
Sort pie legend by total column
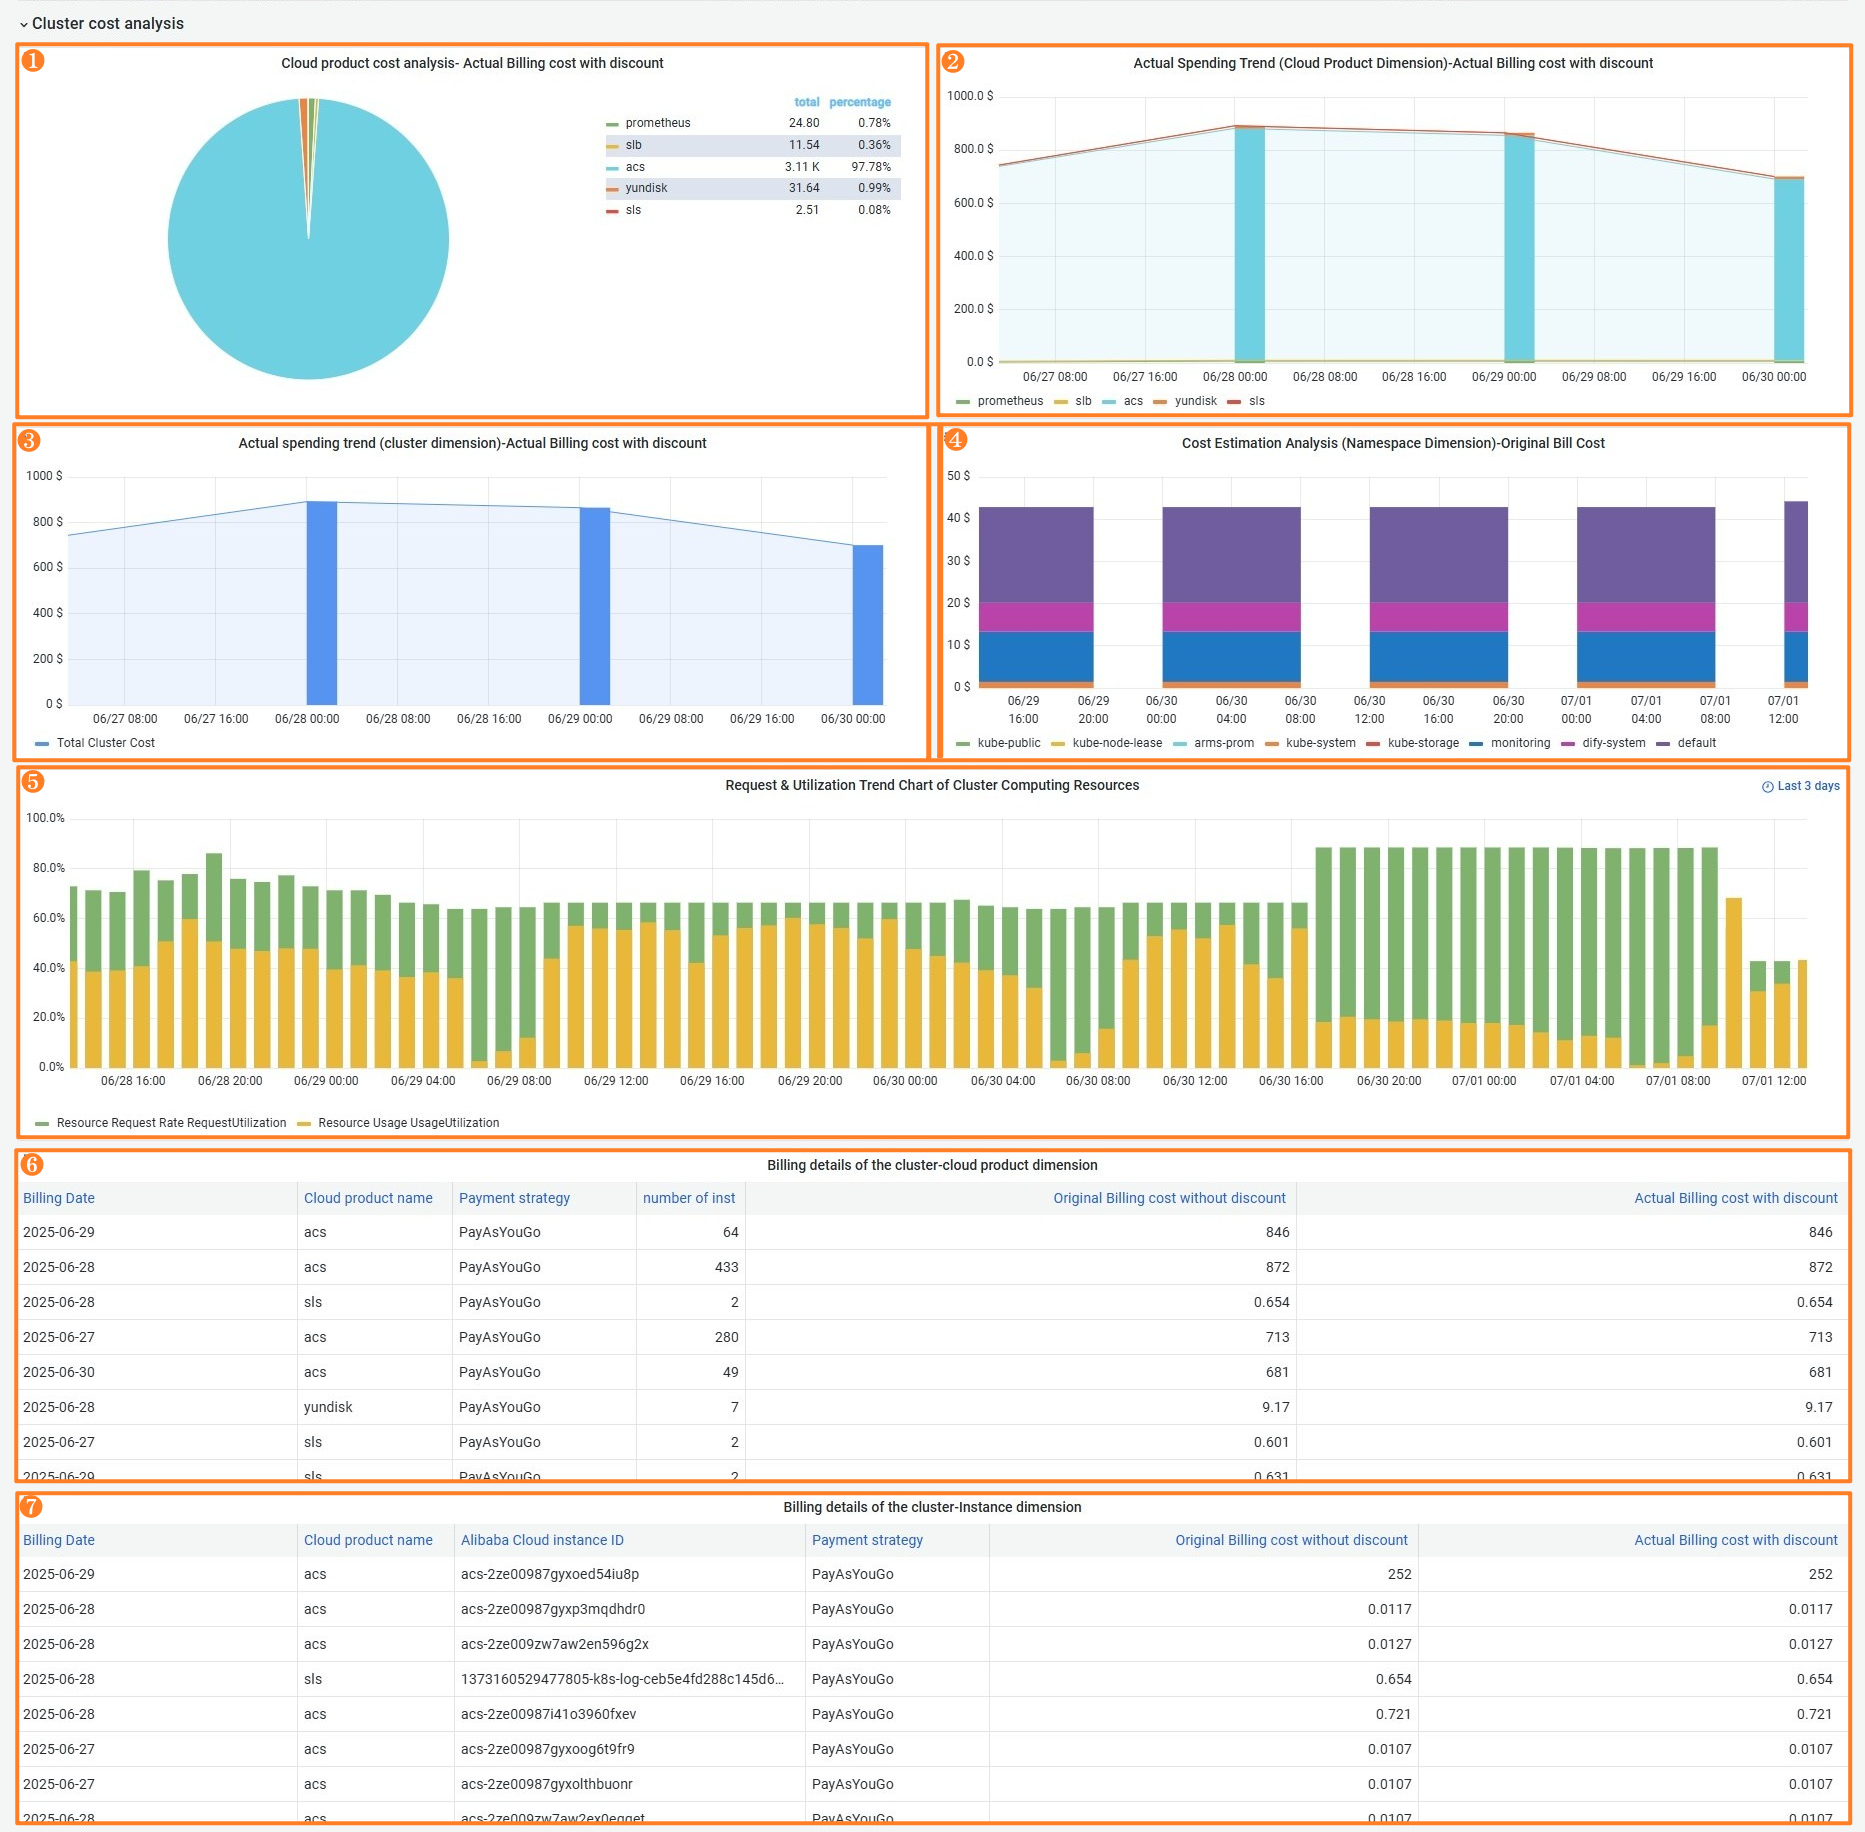[806, 102]
